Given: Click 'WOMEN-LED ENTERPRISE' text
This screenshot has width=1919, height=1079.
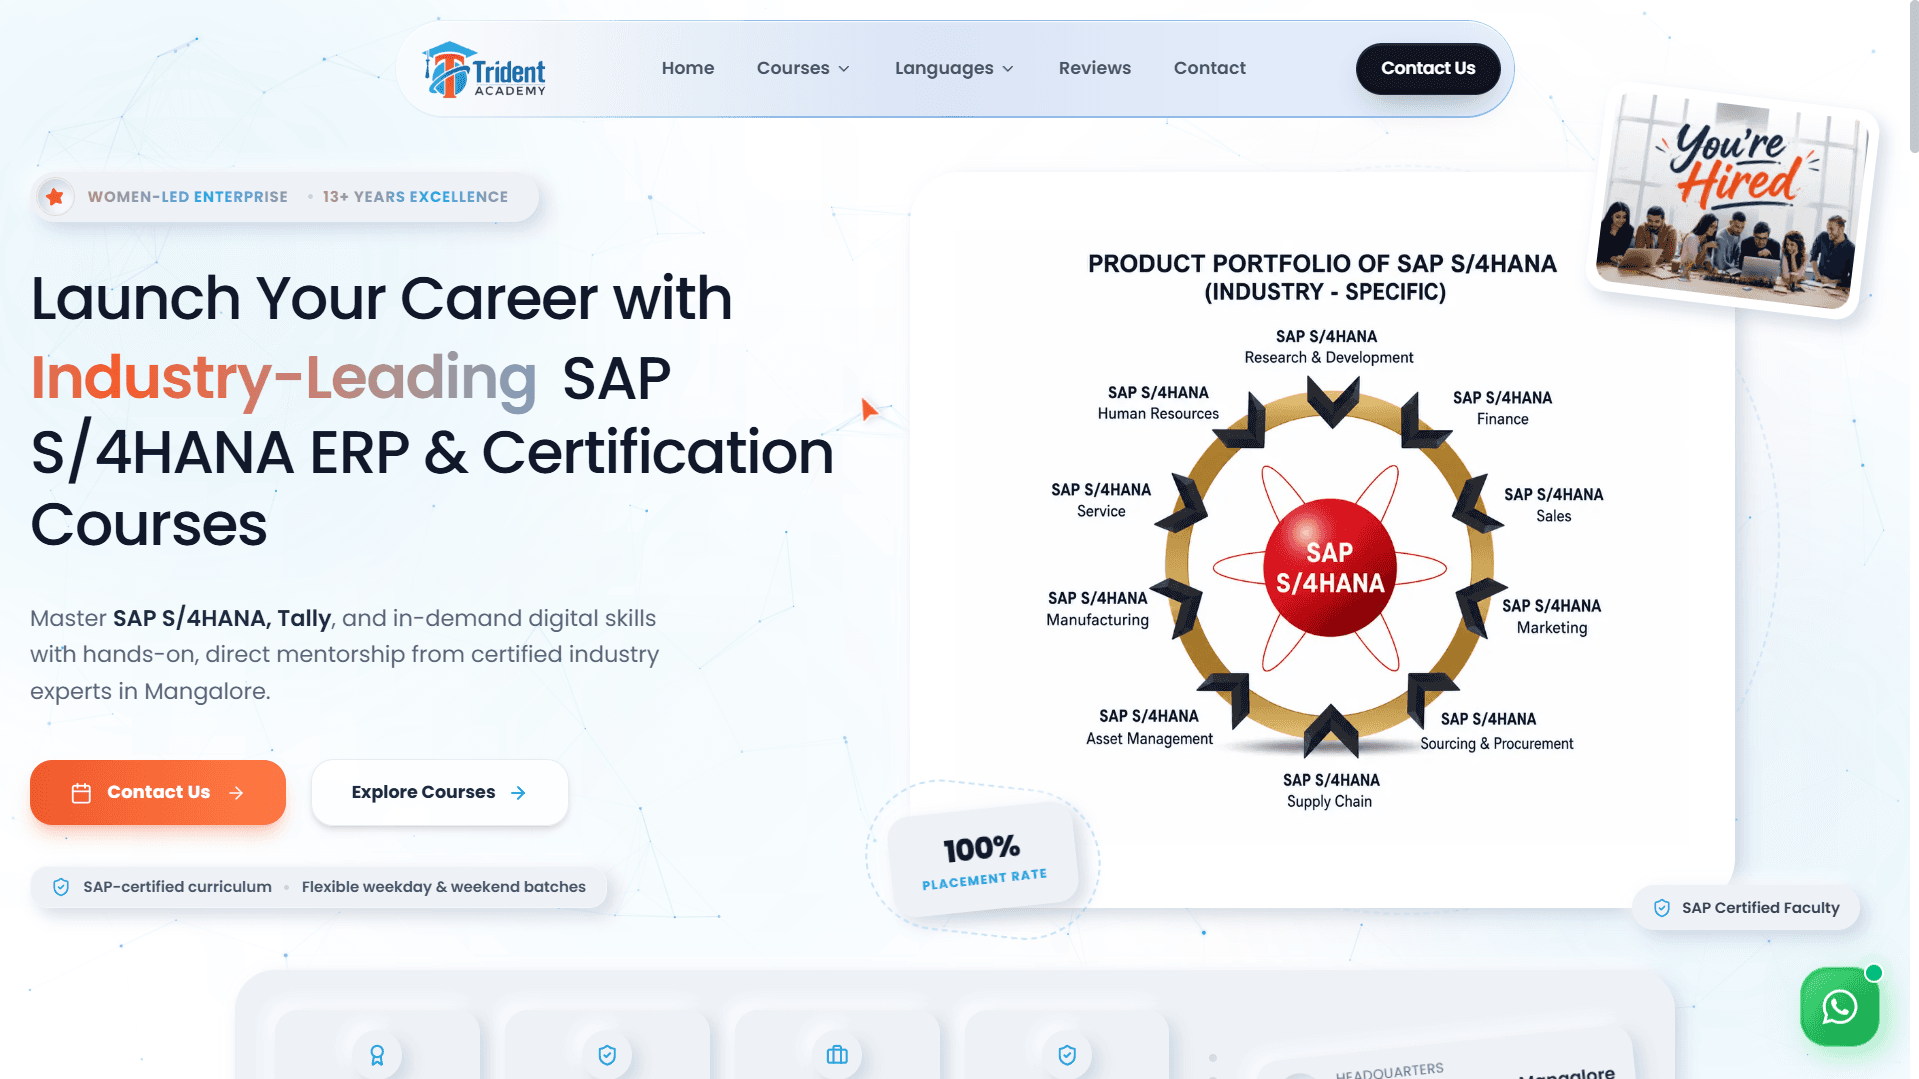Looking at the screenshot, I should (x=188, y=197).
